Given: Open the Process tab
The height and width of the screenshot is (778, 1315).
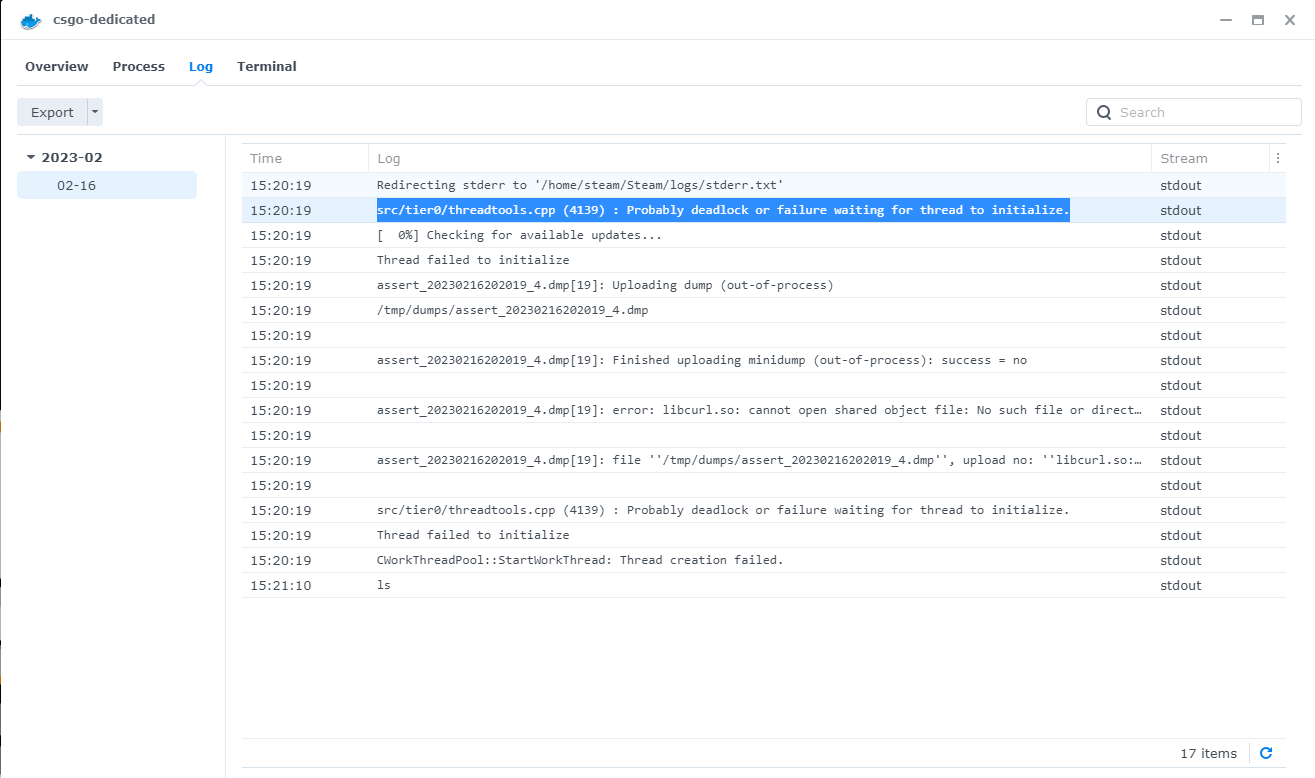Looking at the screenshot, I should [138, 66].
